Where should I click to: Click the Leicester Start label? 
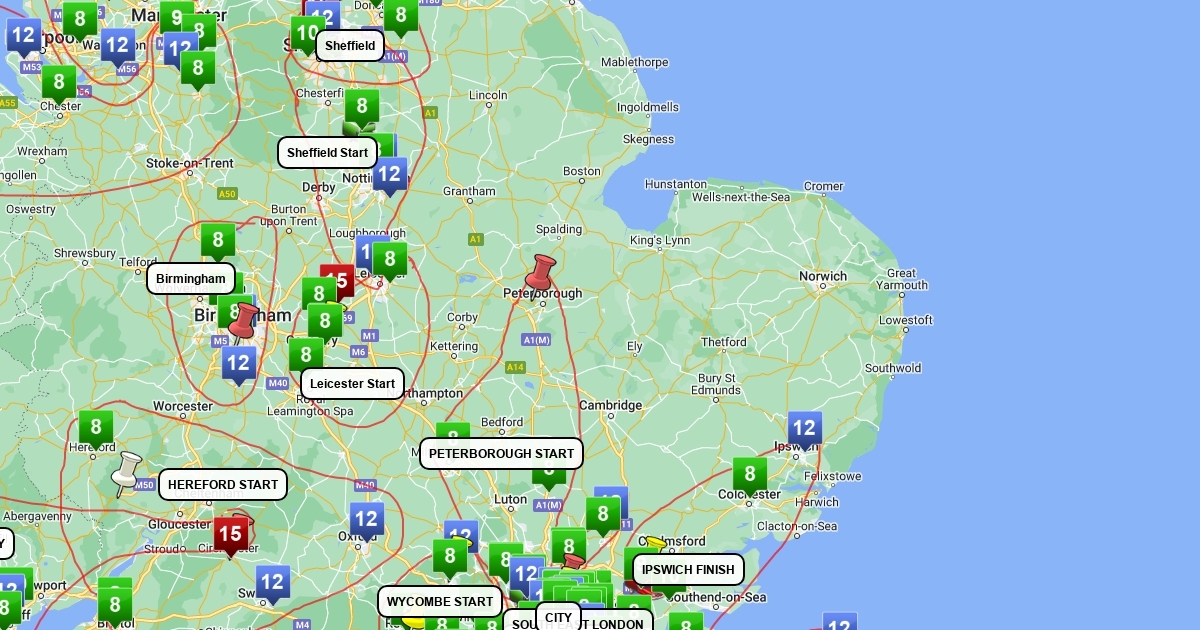(x=352, y=384)
